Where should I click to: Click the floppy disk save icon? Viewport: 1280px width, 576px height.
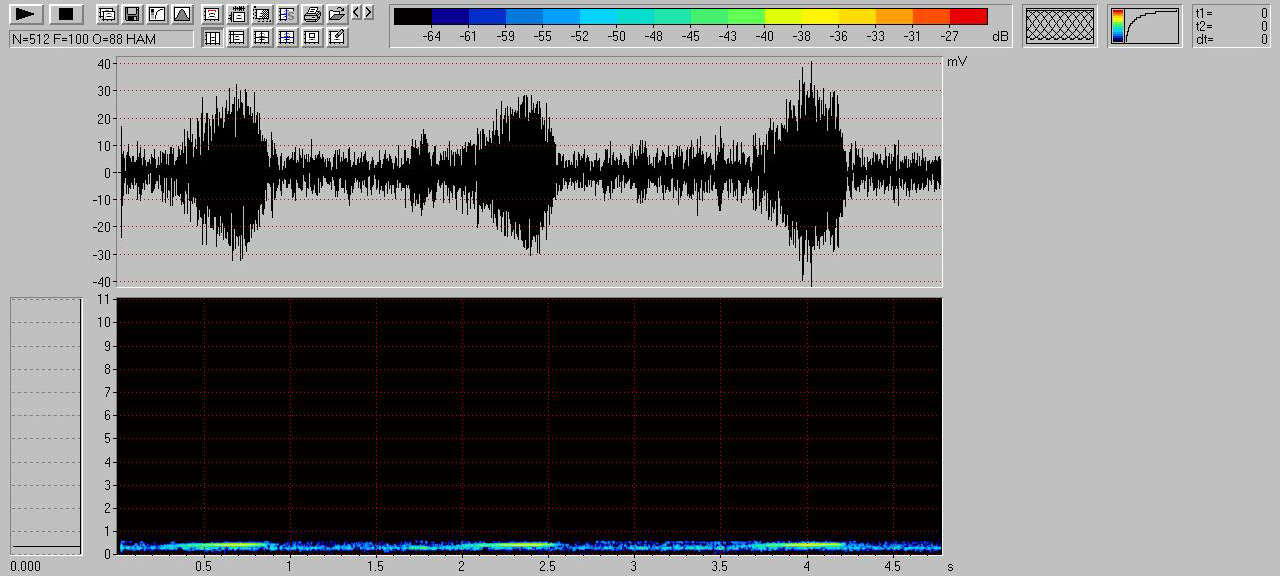[x=131, y=14]
